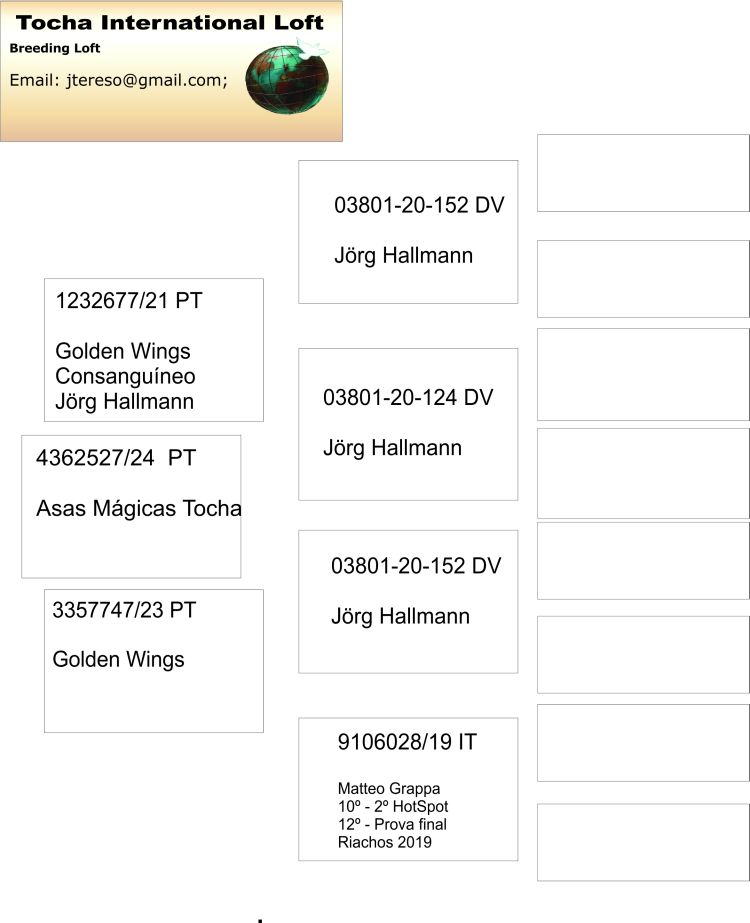Image resolution: width=750 pixels, height=923 pixels.
Task: Select the uppermost 03801-20-152 DV ring number
Action: pyautogui.click(x=419, y=205)
